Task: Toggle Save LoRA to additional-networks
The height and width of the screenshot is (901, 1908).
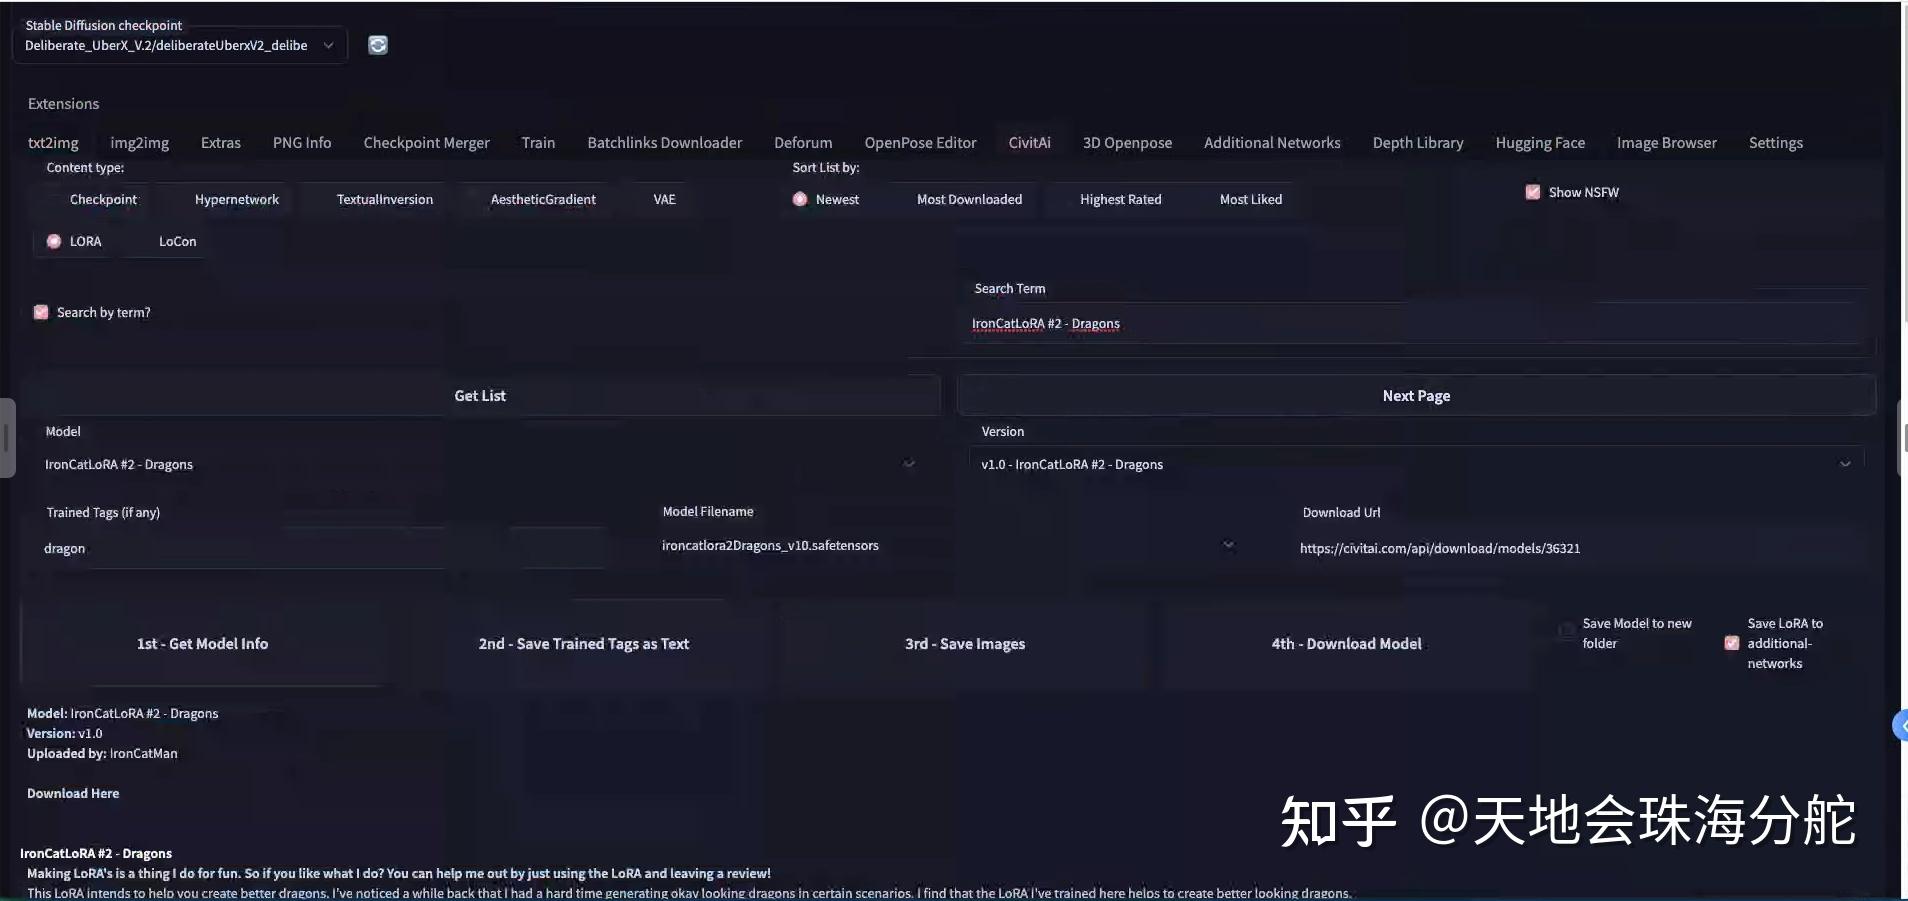Action: pyautogui.click(x=1731, y=643)
